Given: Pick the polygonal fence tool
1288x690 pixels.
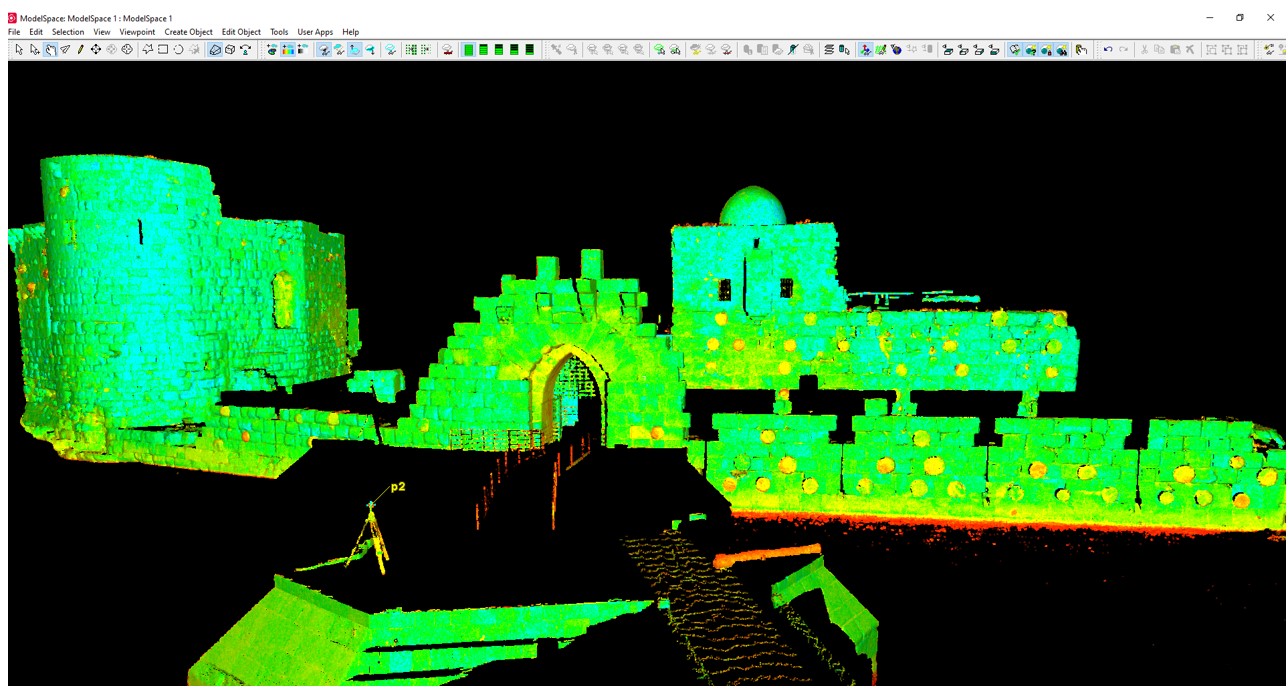Looking at the screenshot, I should (148, 50).
